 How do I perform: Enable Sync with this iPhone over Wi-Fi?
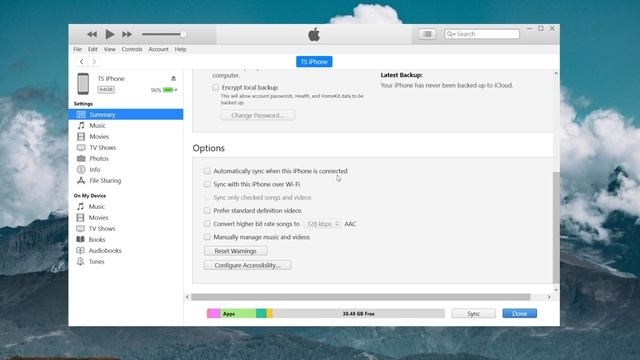tap(207, 184)
